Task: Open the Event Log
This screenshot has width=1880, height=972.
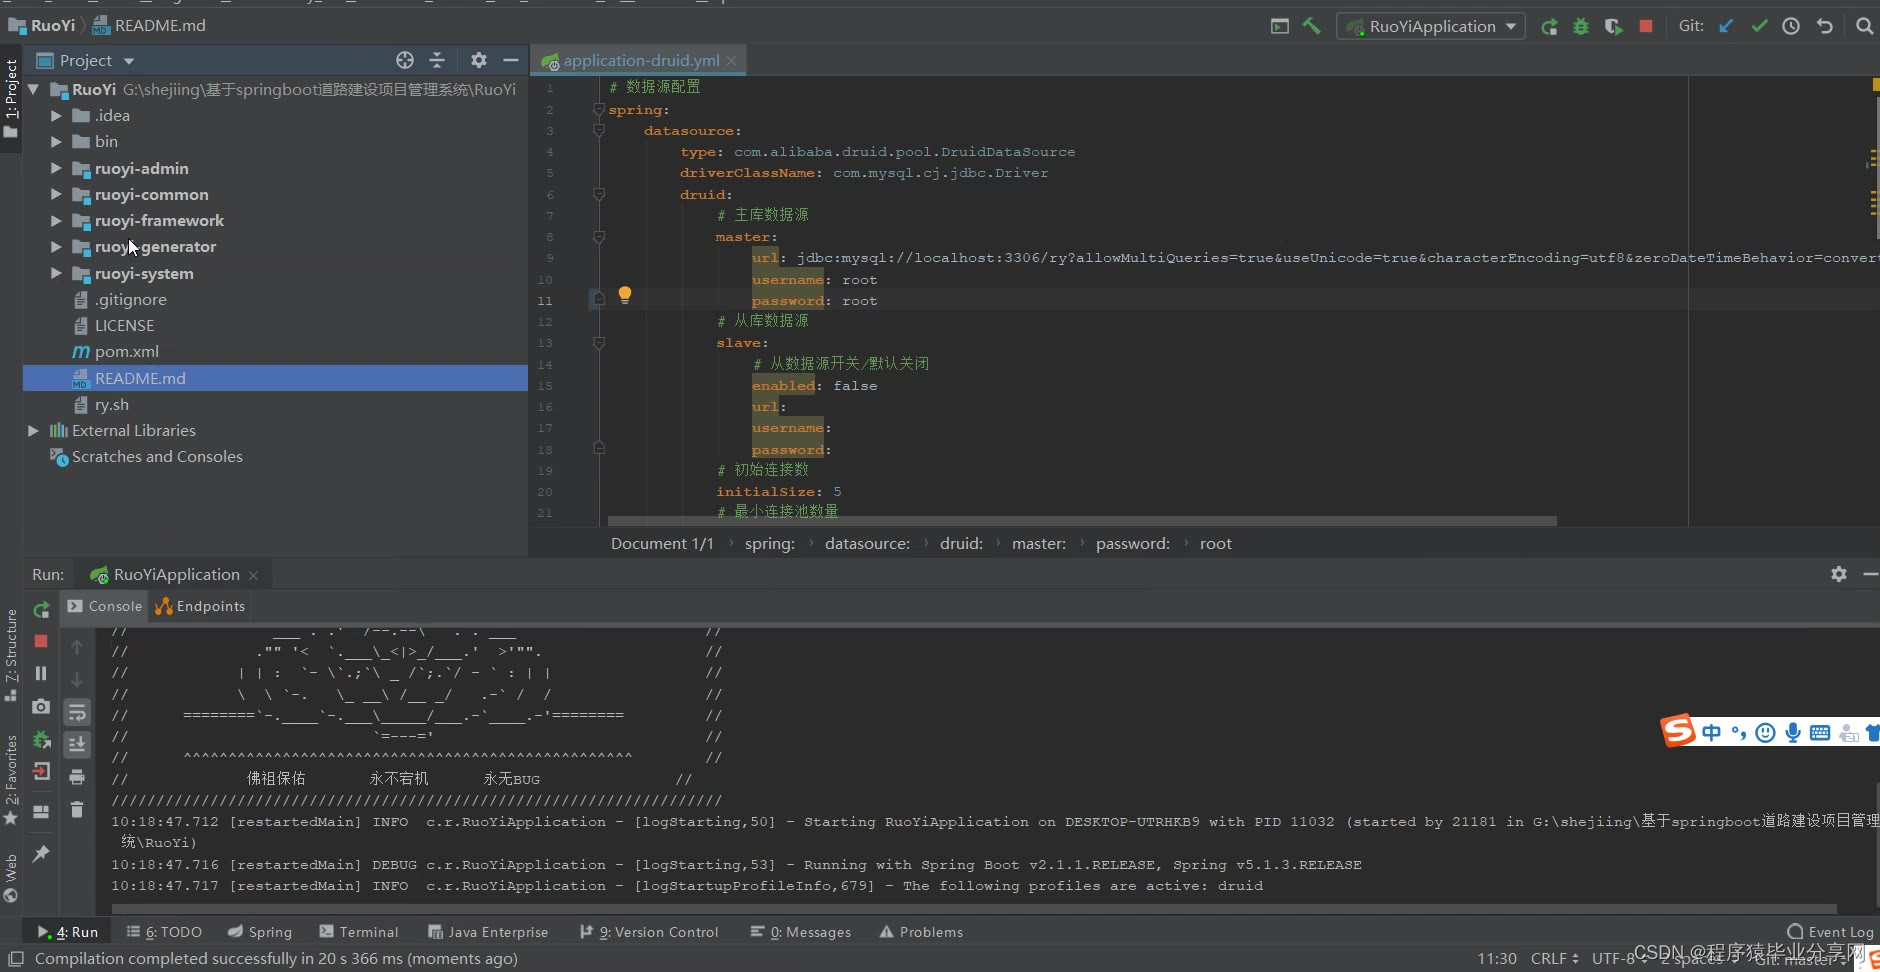Action: (x=1831, y=932)
